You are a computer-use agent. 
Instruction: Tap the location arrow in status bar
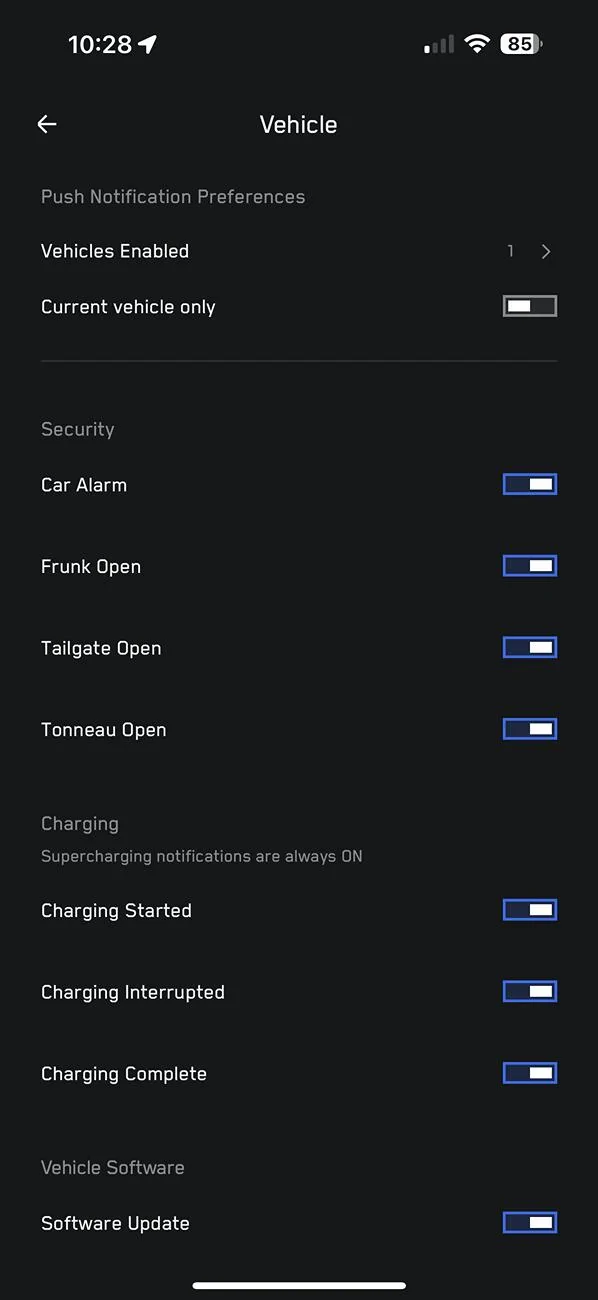coord(148,44)
